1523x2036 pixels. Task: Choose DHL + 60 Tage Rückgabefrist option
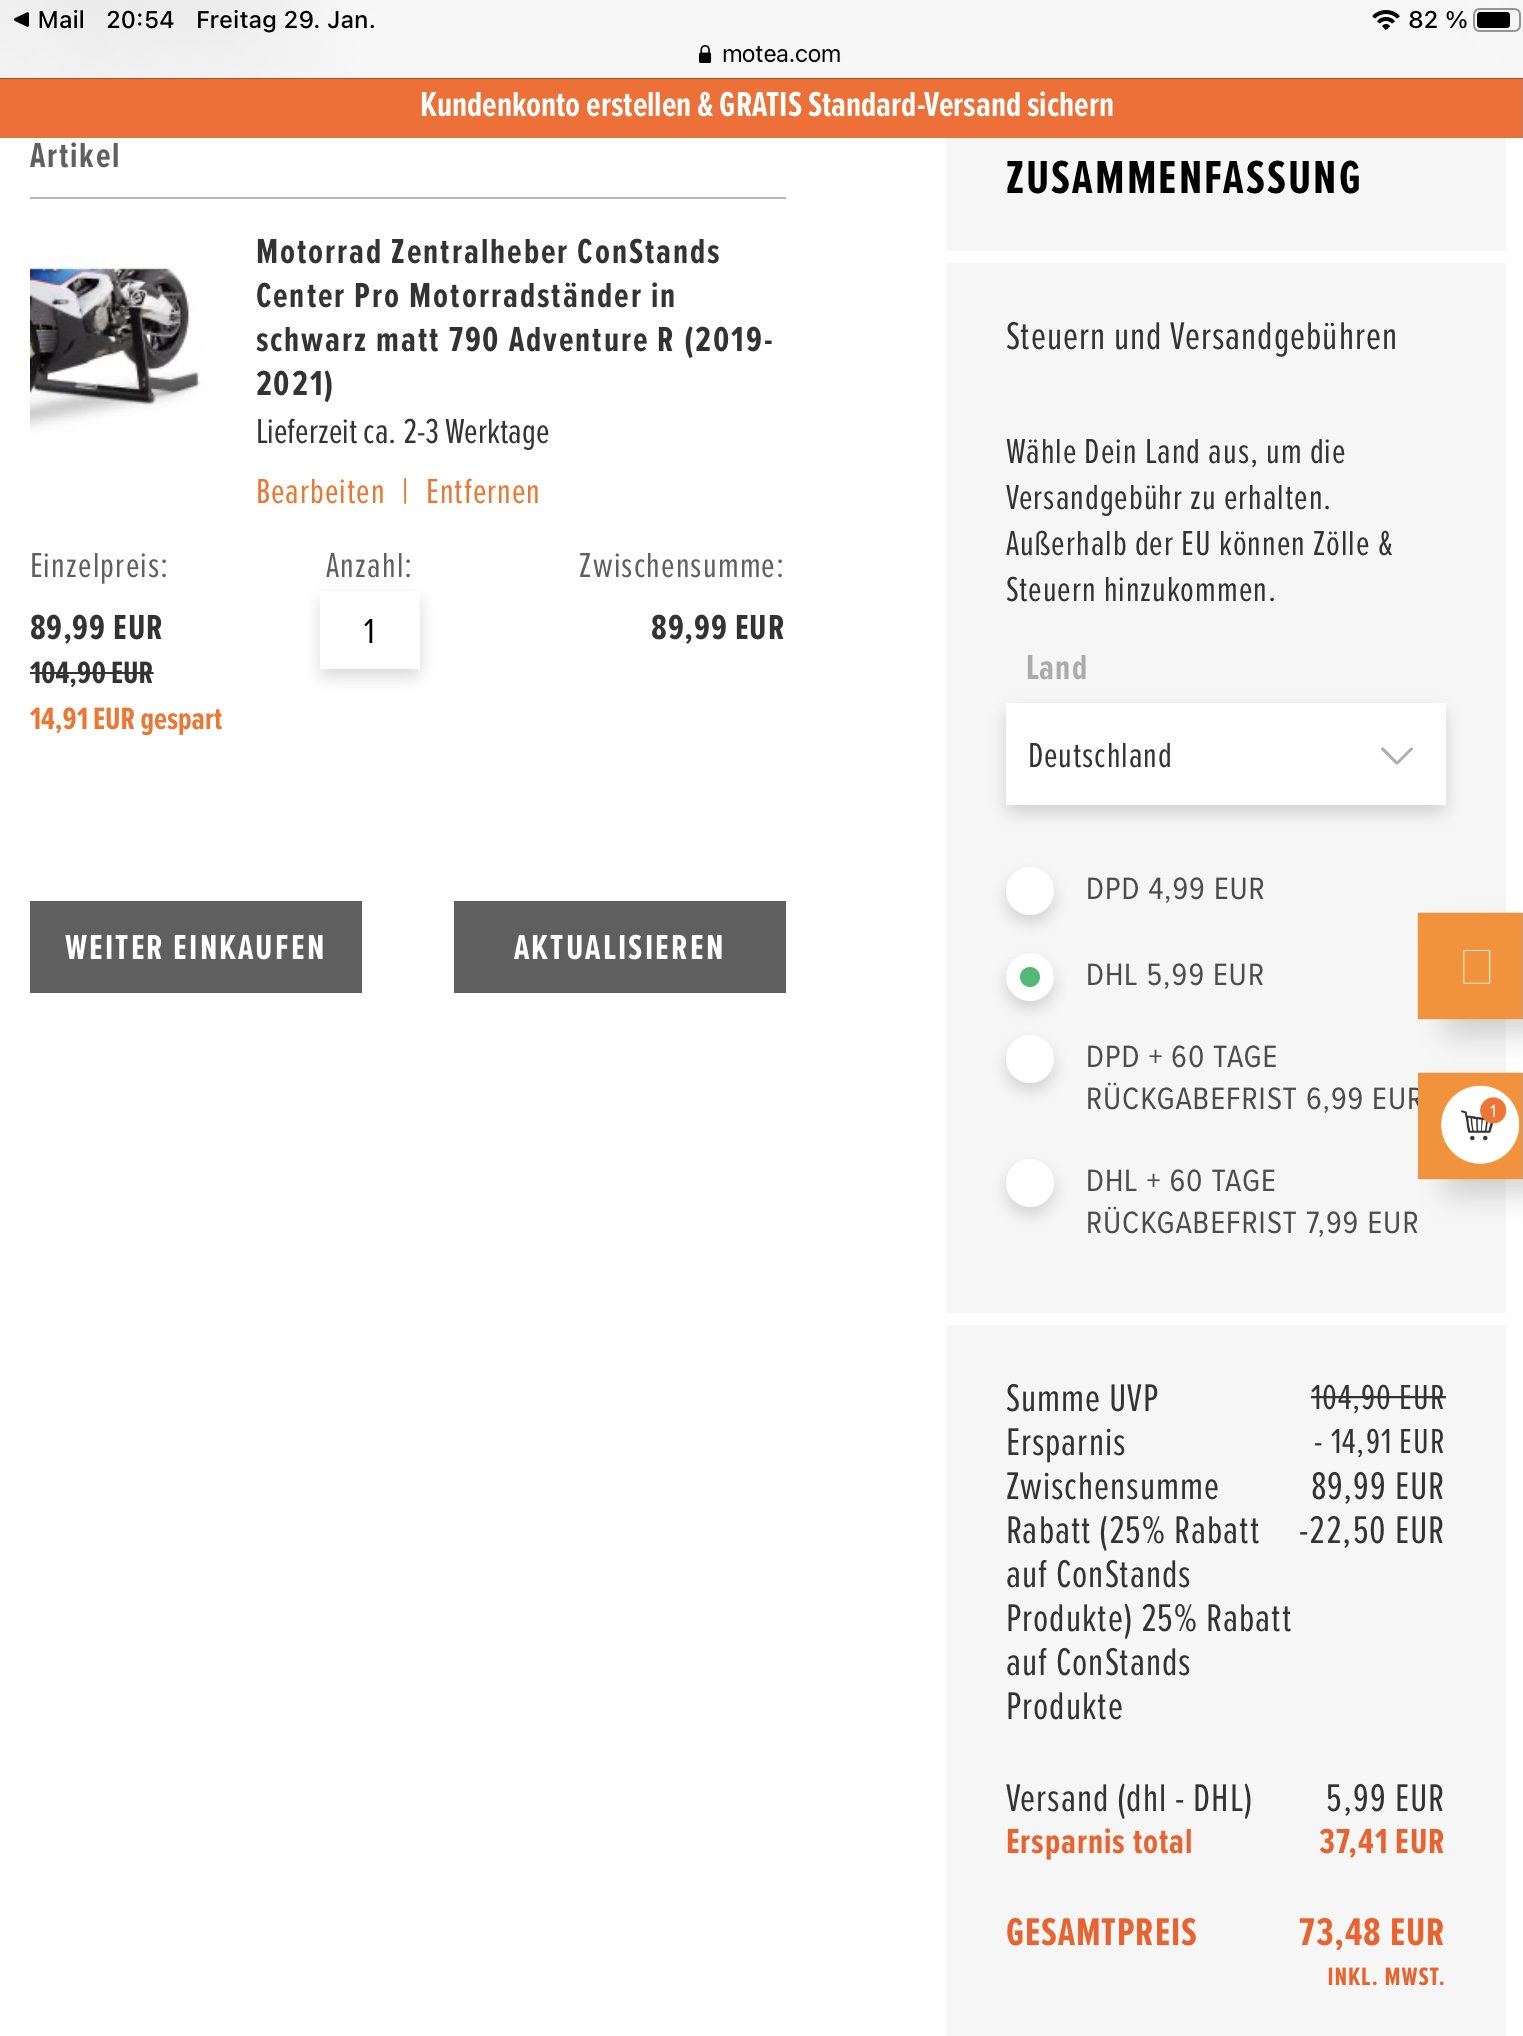click(1030, 1183)
